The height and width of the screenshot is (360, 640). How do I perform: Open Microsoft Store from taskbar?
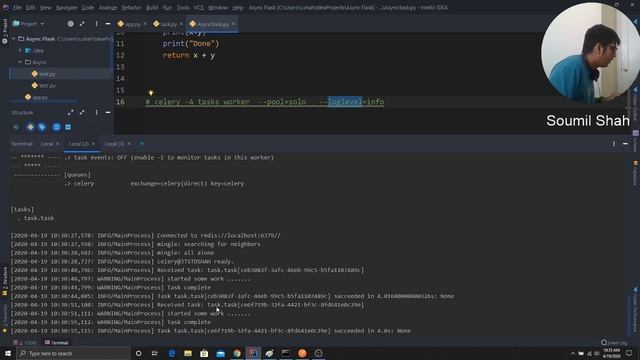click(204, 353)
